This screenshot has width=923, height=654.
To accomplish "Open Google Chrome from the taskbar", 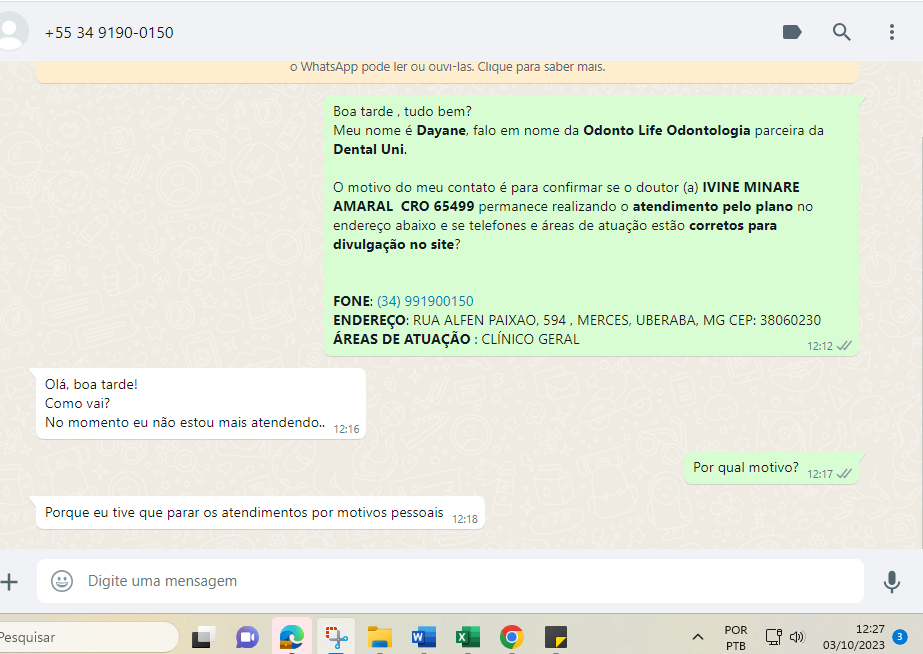I will (x=512, y=637).
